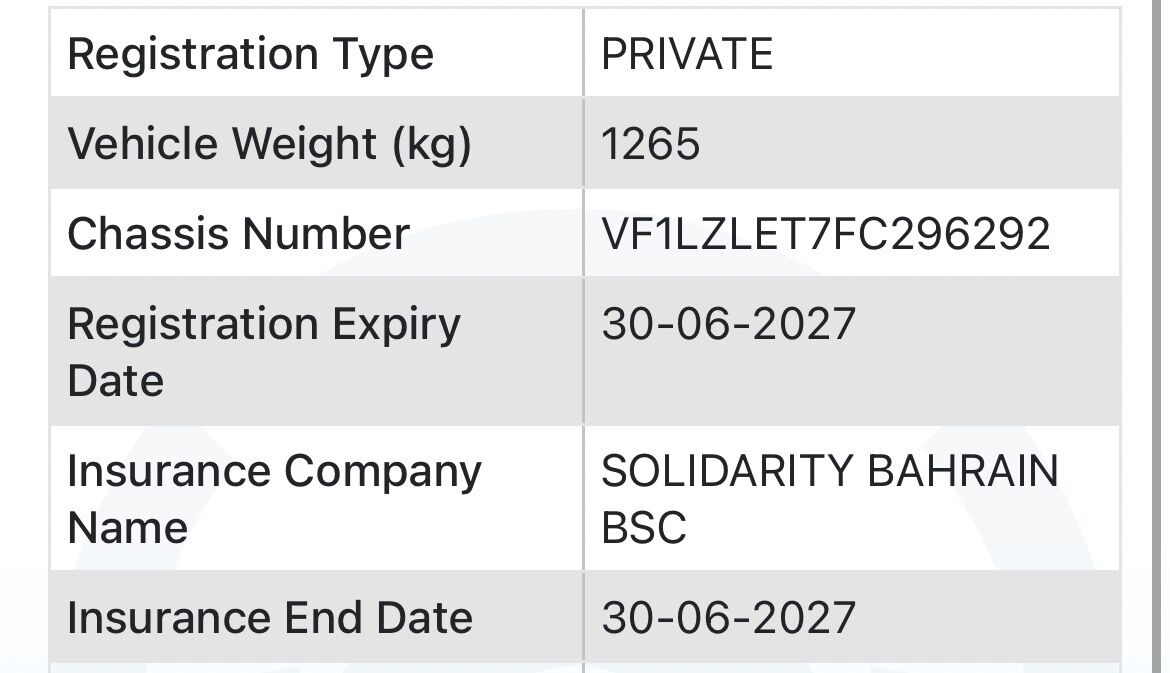Click the word Company in label
This screenshot has height=673, width=1170.
coord(383,473)
